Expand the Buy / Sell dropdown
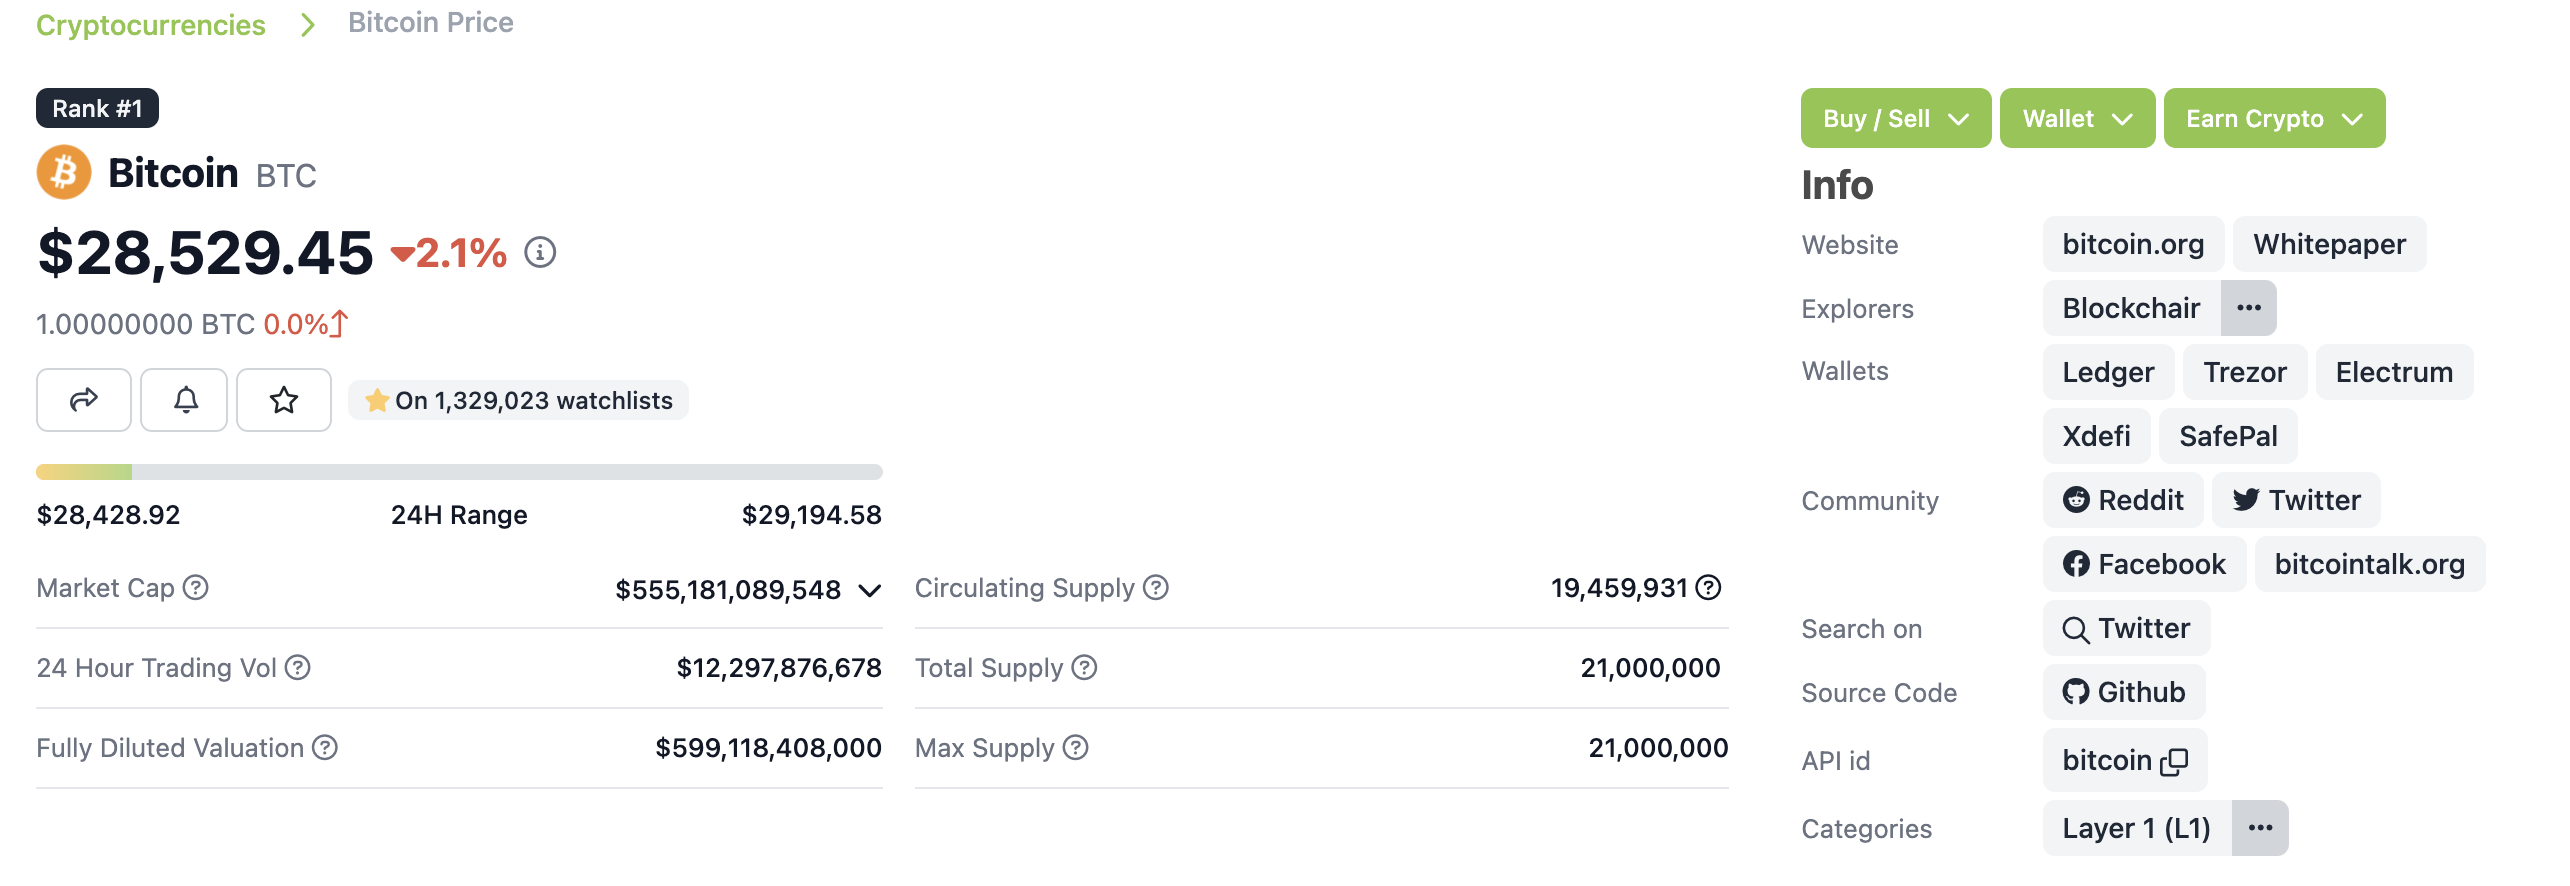The width and height of the screenshot is (2570, 886). click(1895, 119)
